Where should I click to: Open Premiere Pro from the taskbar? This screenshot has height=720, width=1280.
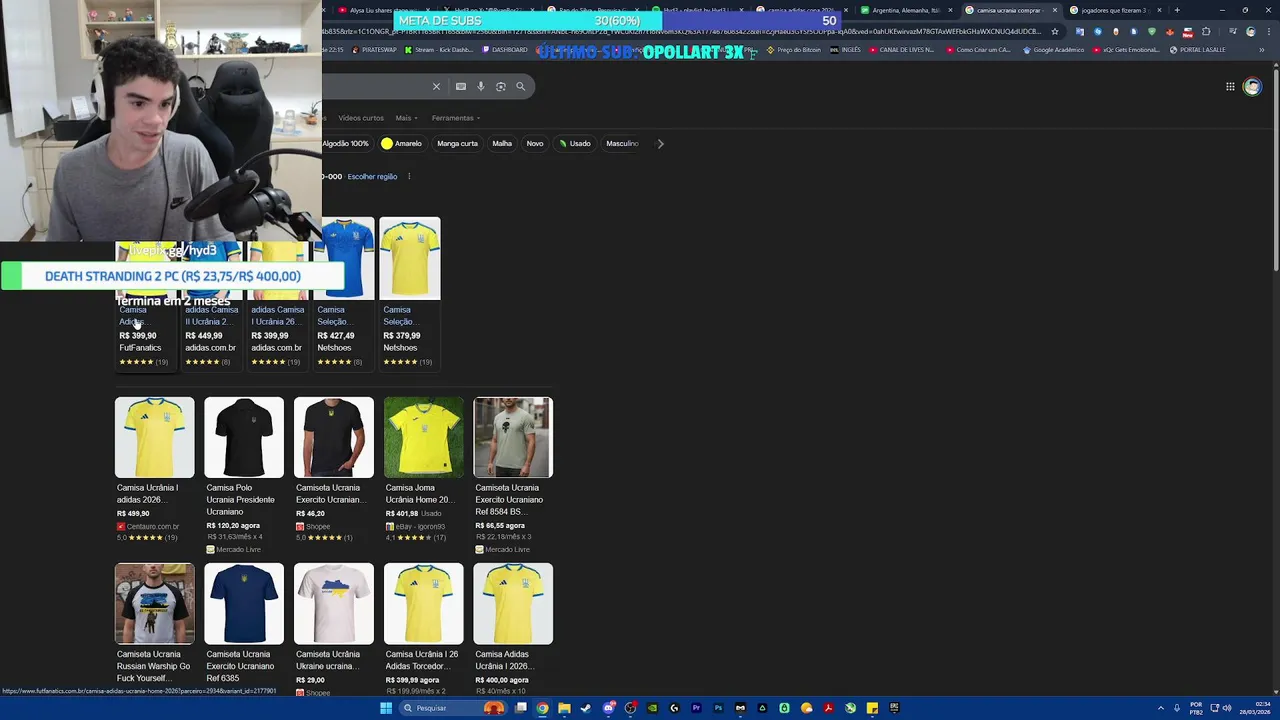(696, 708)
